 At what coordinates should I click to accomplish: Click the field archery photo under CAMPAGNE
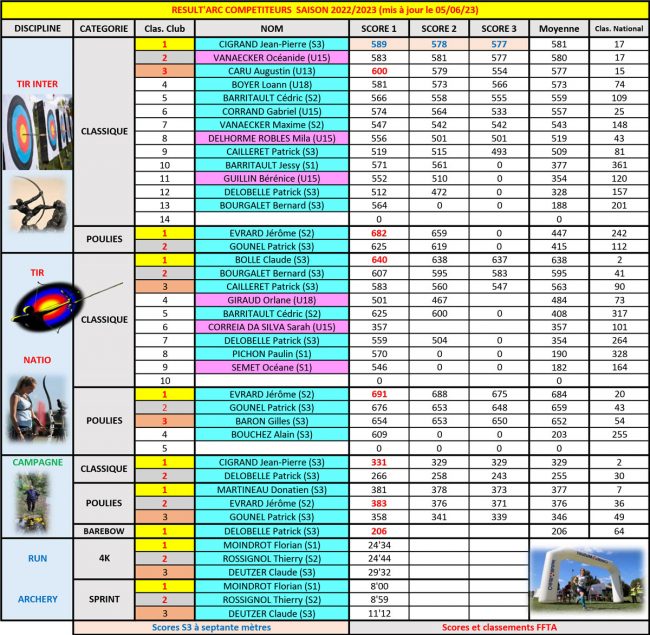pyautogui.click(x=32, y=503)
